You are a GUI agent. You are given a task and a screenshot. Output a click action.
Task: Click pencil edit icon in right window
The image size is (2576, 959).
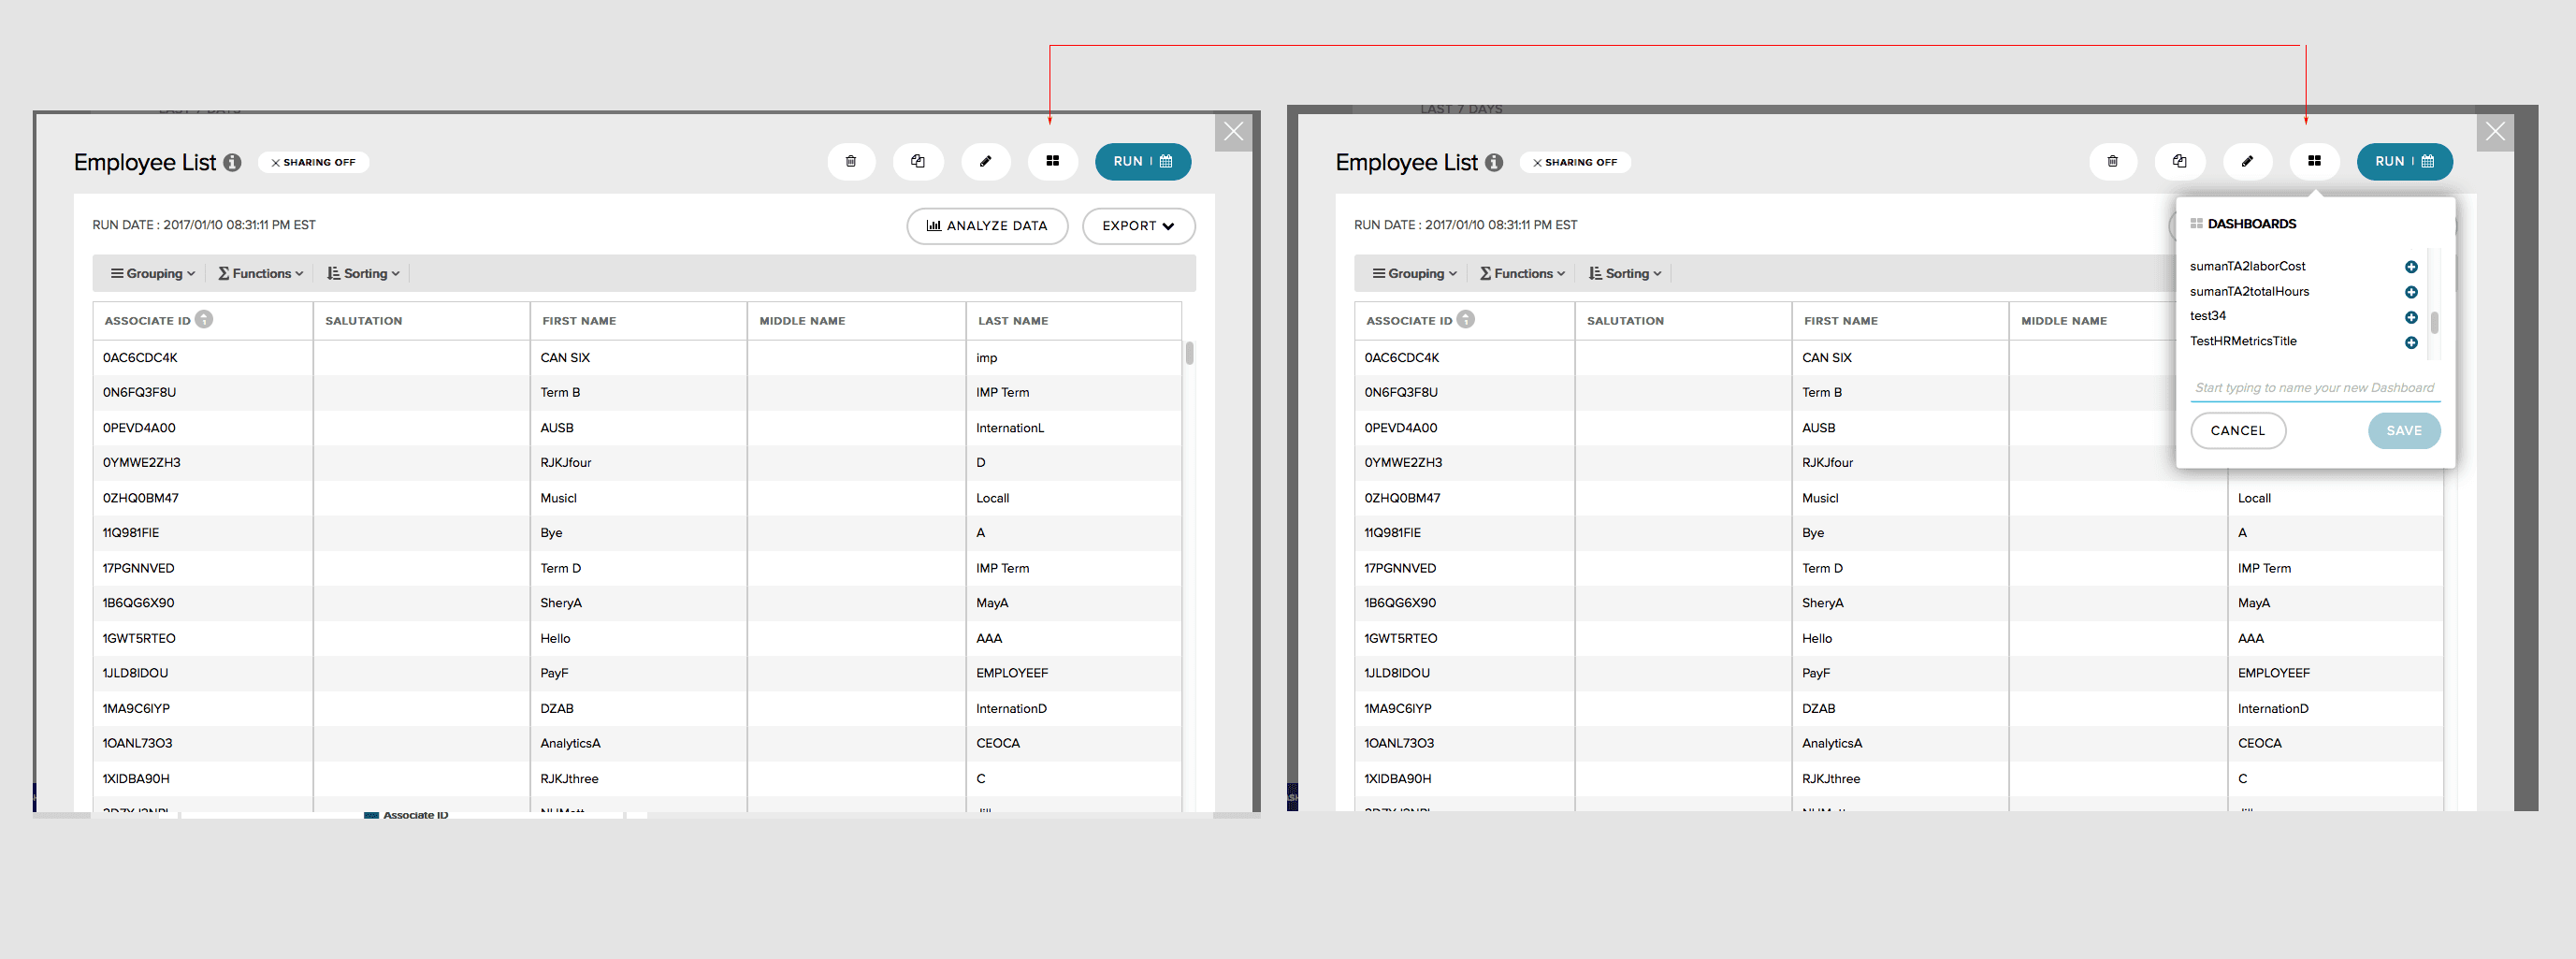click(2247, 161)
